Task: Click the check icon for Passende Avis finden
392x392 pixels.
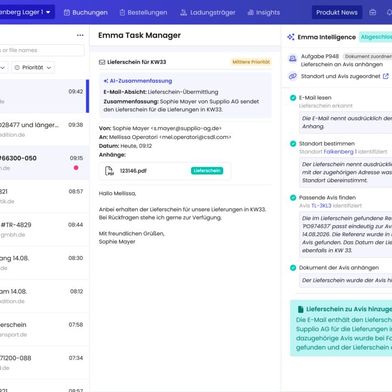Action: [x=293, y=198]
